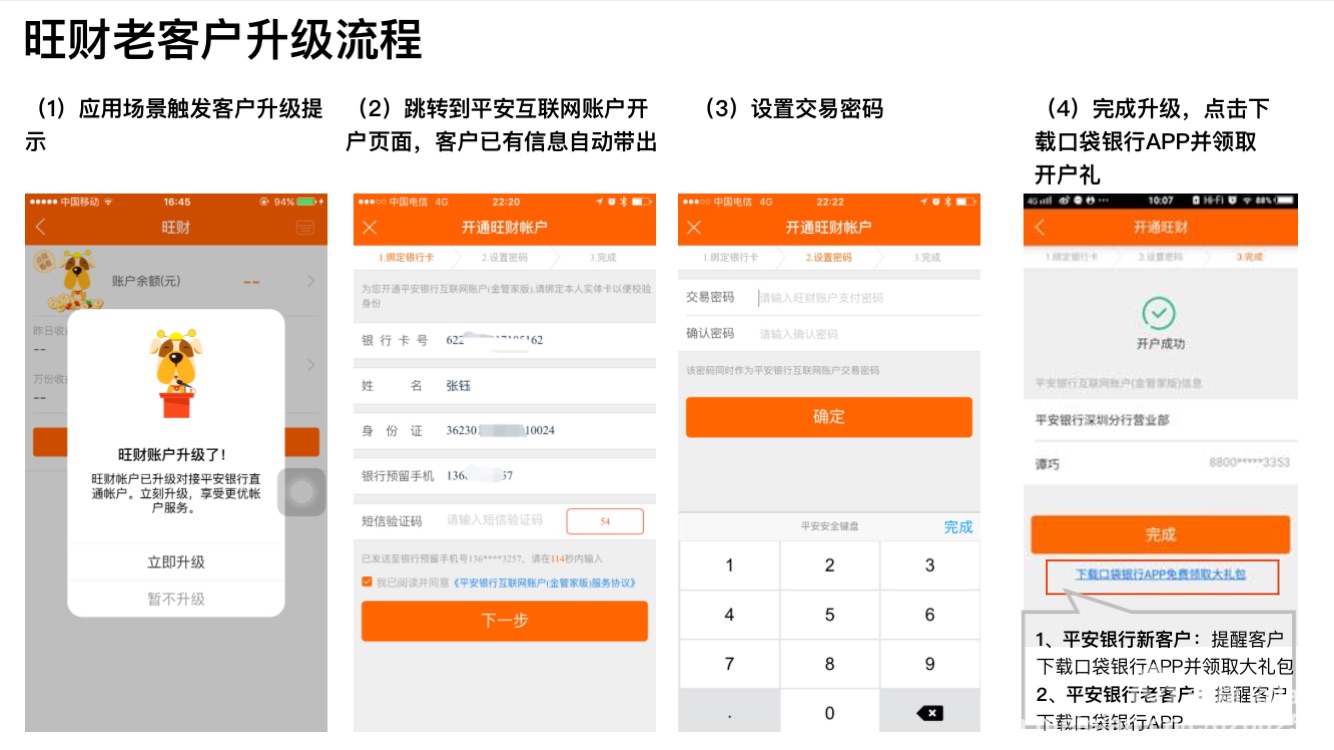Tap keypad digit 8
This screenshot has width=1334, height=750.
829,664
